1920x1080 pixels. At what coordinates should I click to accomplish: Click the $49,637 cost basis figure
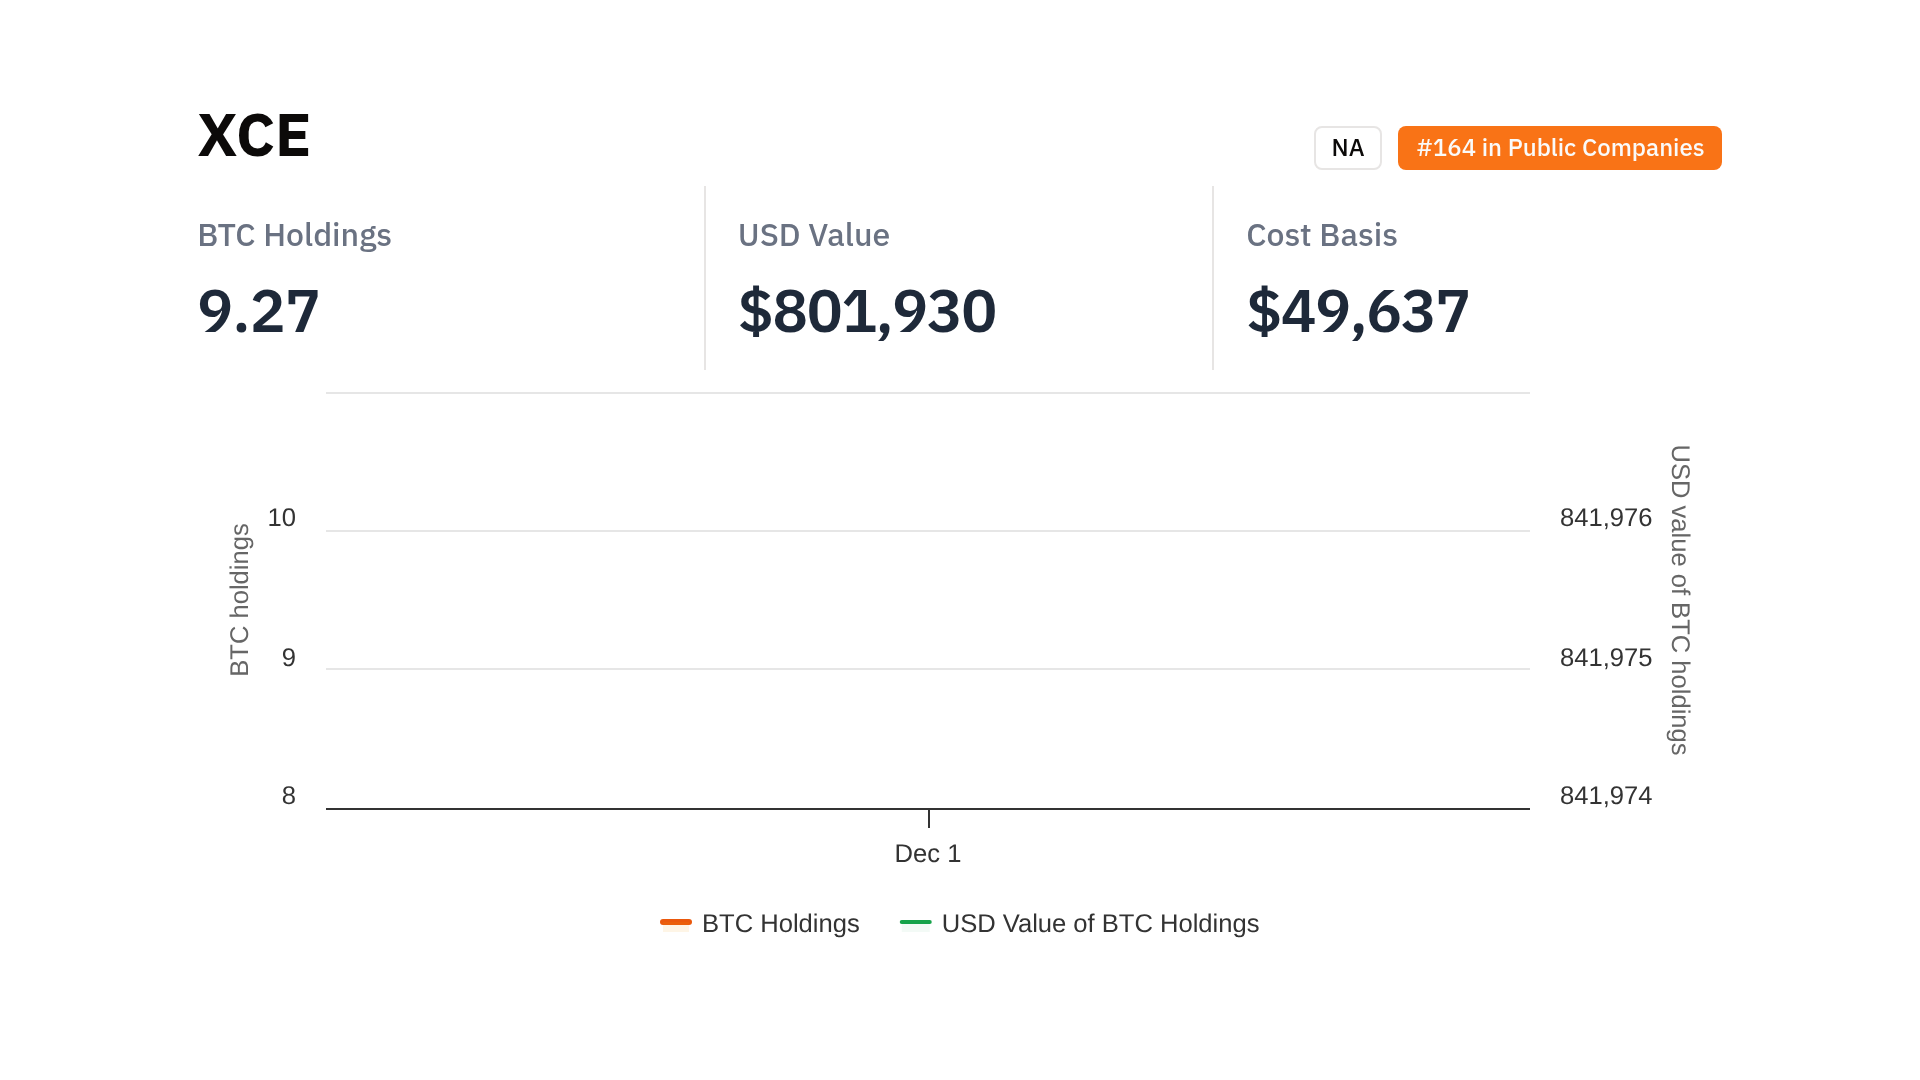click(1357, 311)
